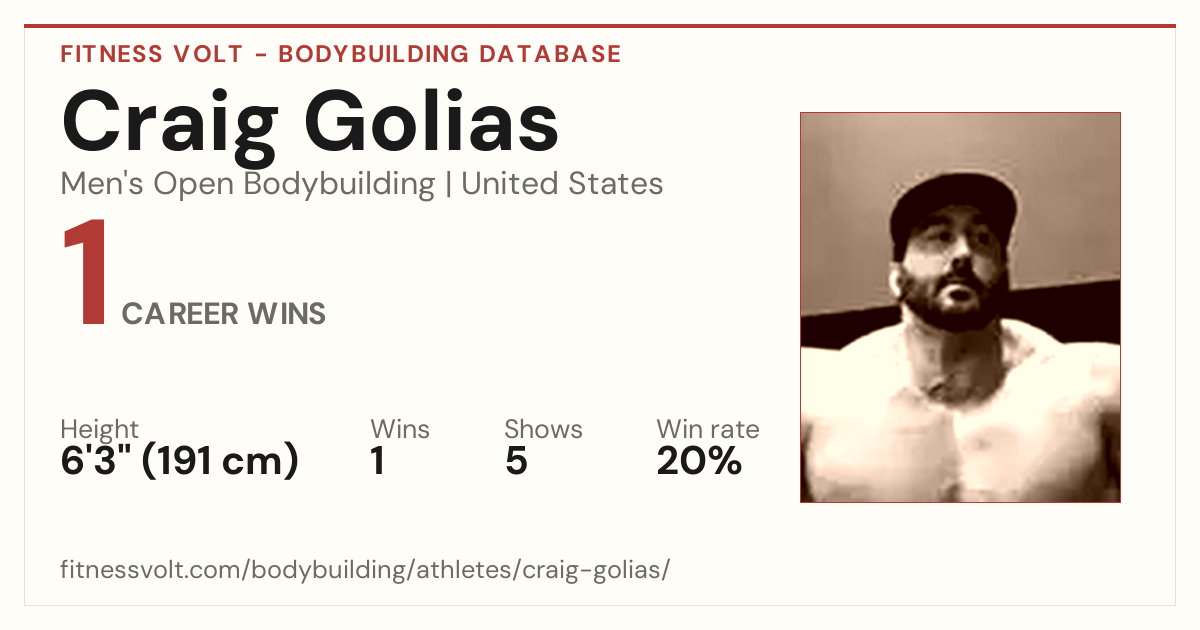Viewport: 1200px width, 630px height.
Task: Select the Craig Golias name heading
Action: [x=310, y=122]
